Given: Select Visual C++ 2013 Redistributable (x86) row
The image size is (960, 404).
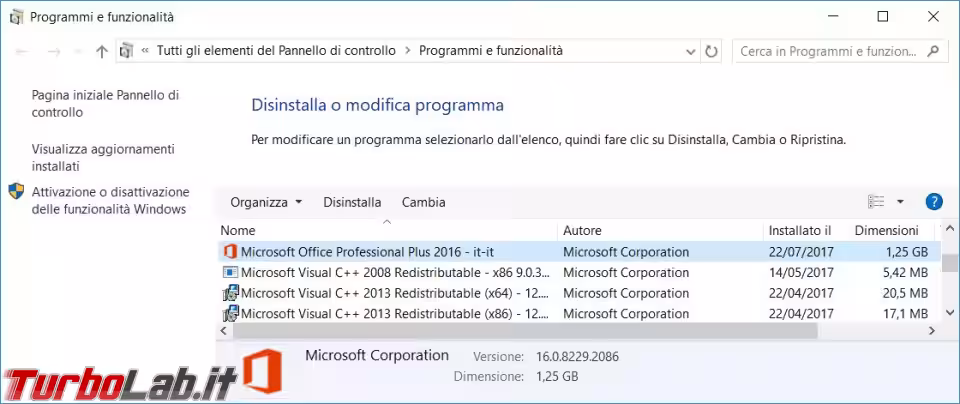Looking at the screenshot, I should (579, 314).
